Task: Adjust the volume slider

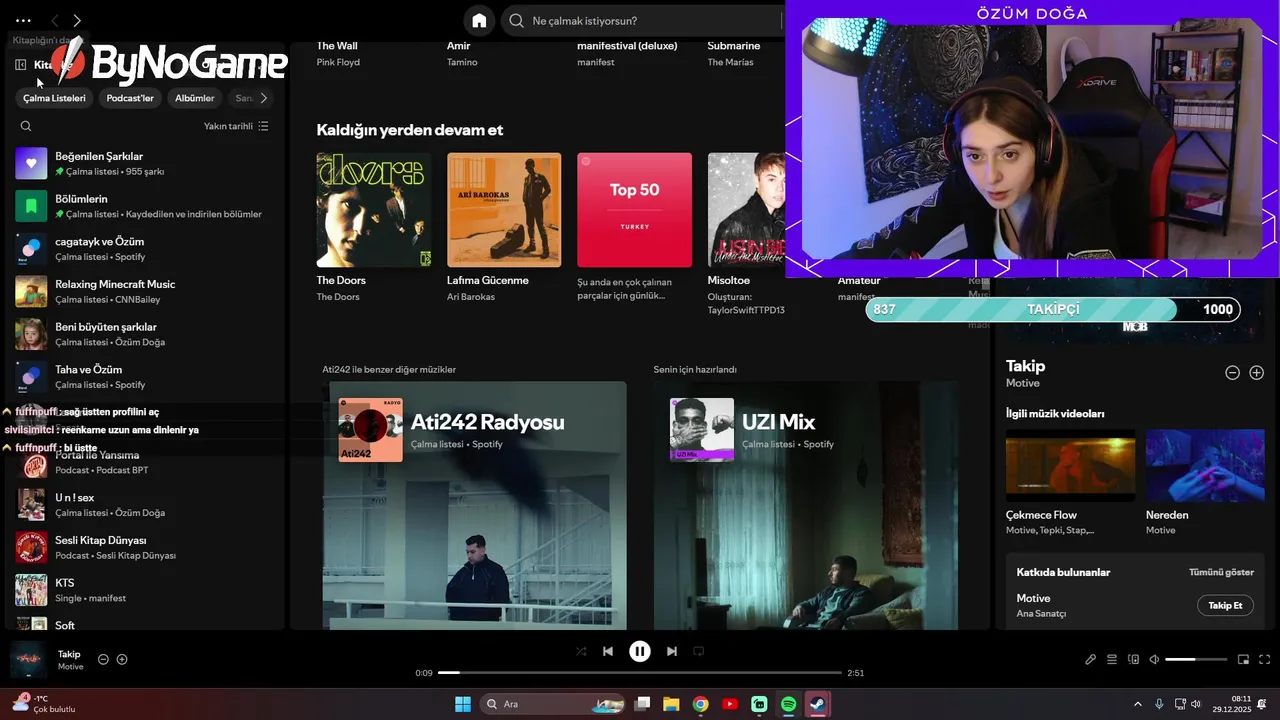Action: point(1196,659)
